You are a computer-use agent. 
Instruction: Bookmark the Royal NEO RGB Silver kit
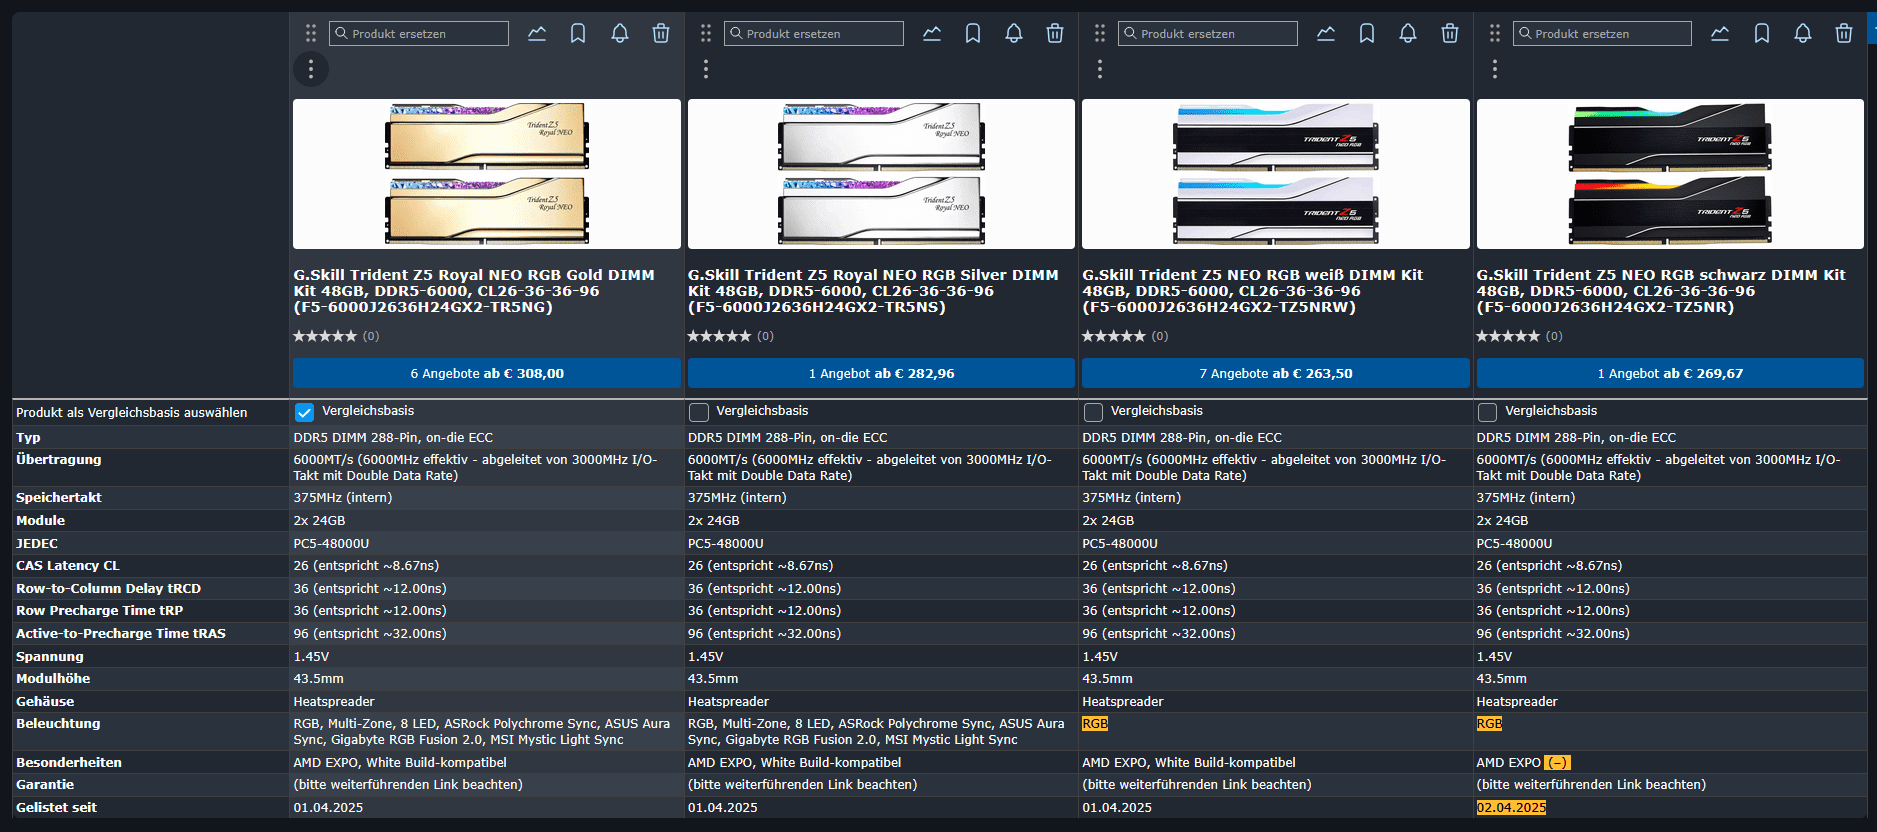point(973,33)
